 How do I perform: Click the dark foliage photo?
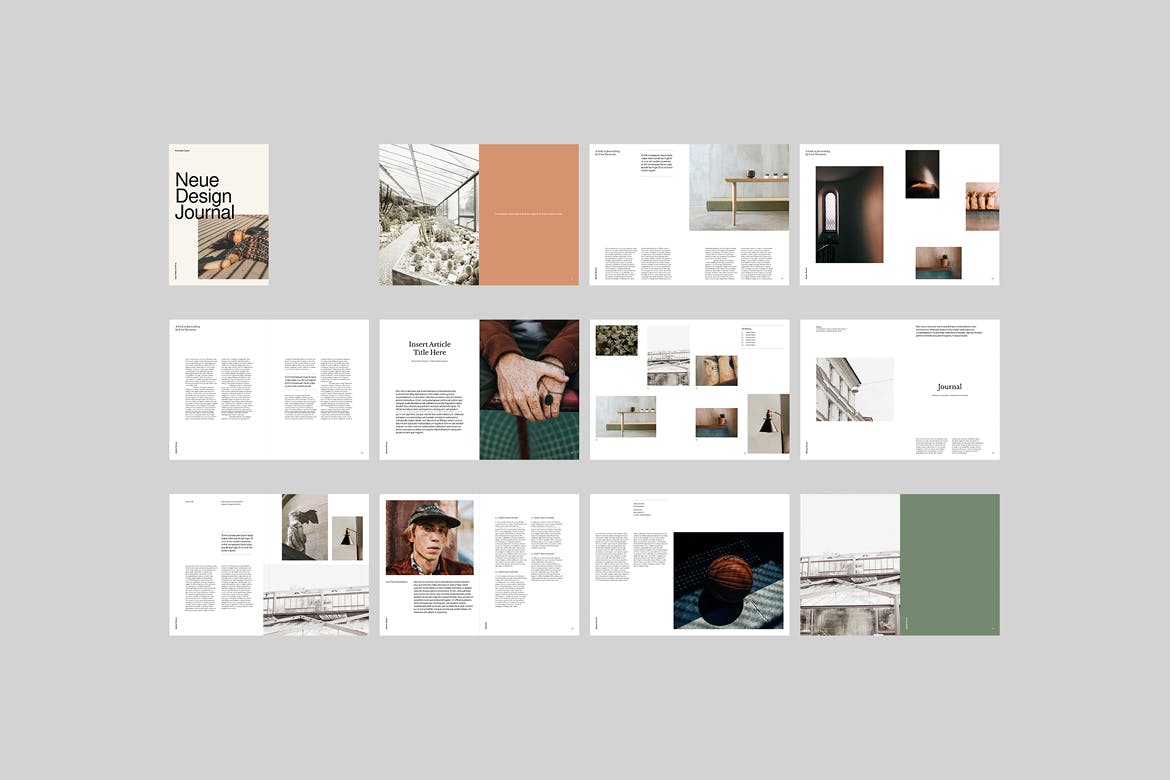tap(616, 340)
